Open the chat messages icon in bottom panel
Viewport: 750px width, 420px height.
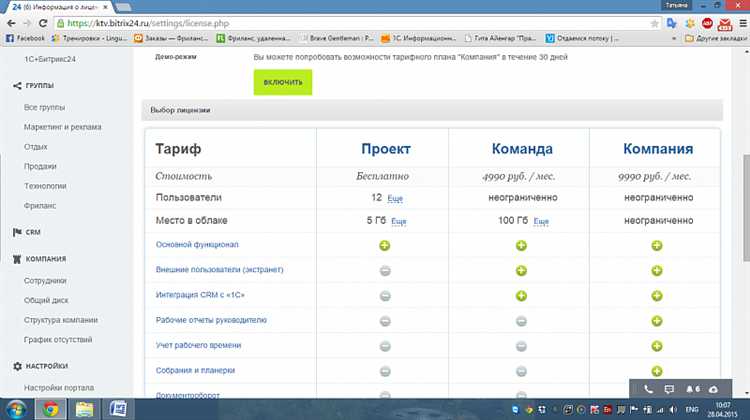coord(669,389)
